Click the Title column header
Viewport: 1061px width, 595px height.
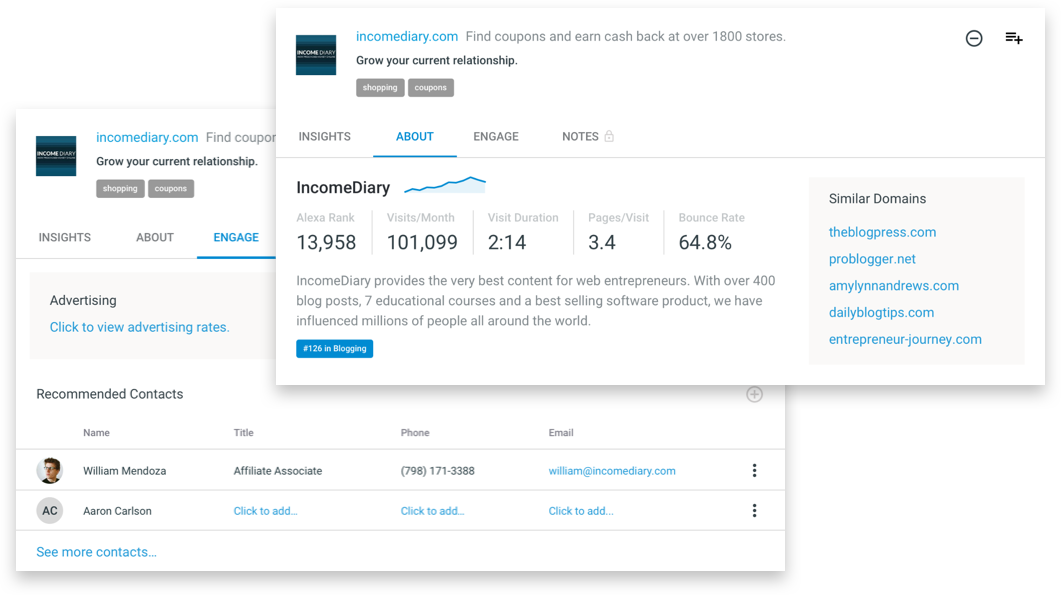(x=244, y=433)
